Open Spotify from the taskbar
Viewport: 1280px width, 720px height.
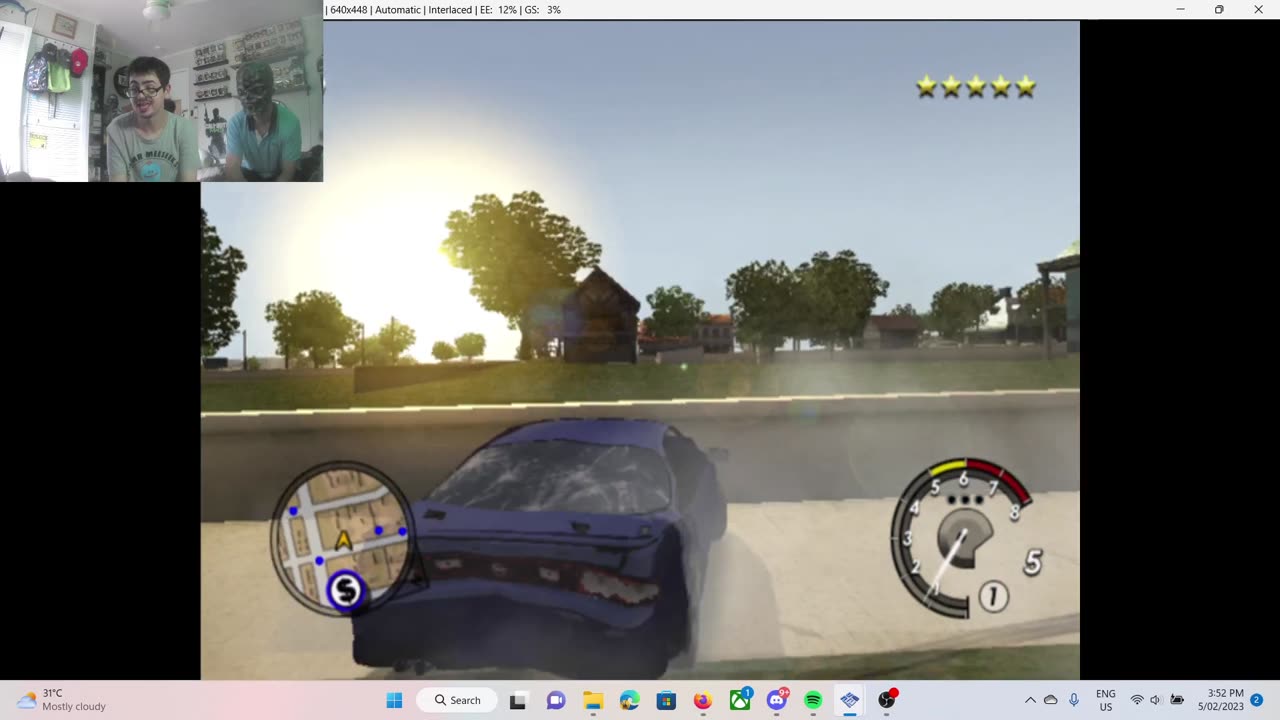coord(813,700)
